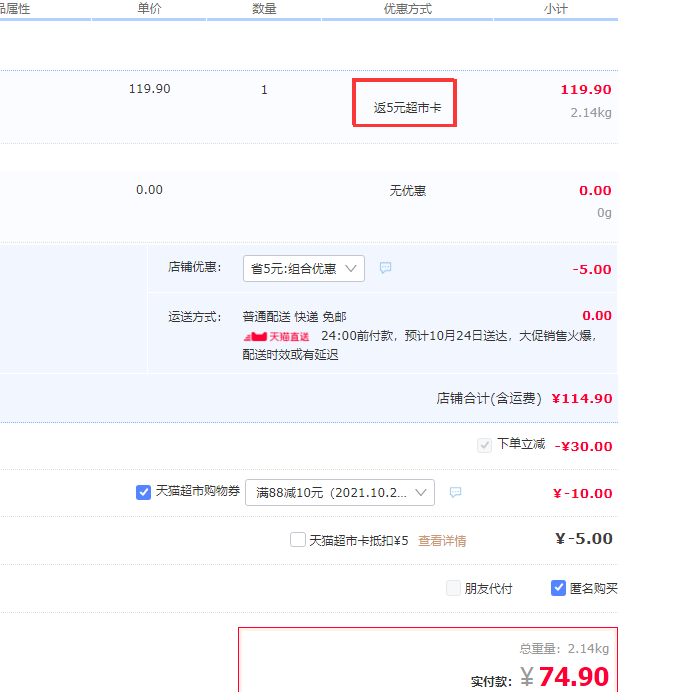Viewport: 686px width, 692px height.
Task: Uncheck the 匿名购买 checkbox
Action: pyautogui.click(x=558, y=588)
